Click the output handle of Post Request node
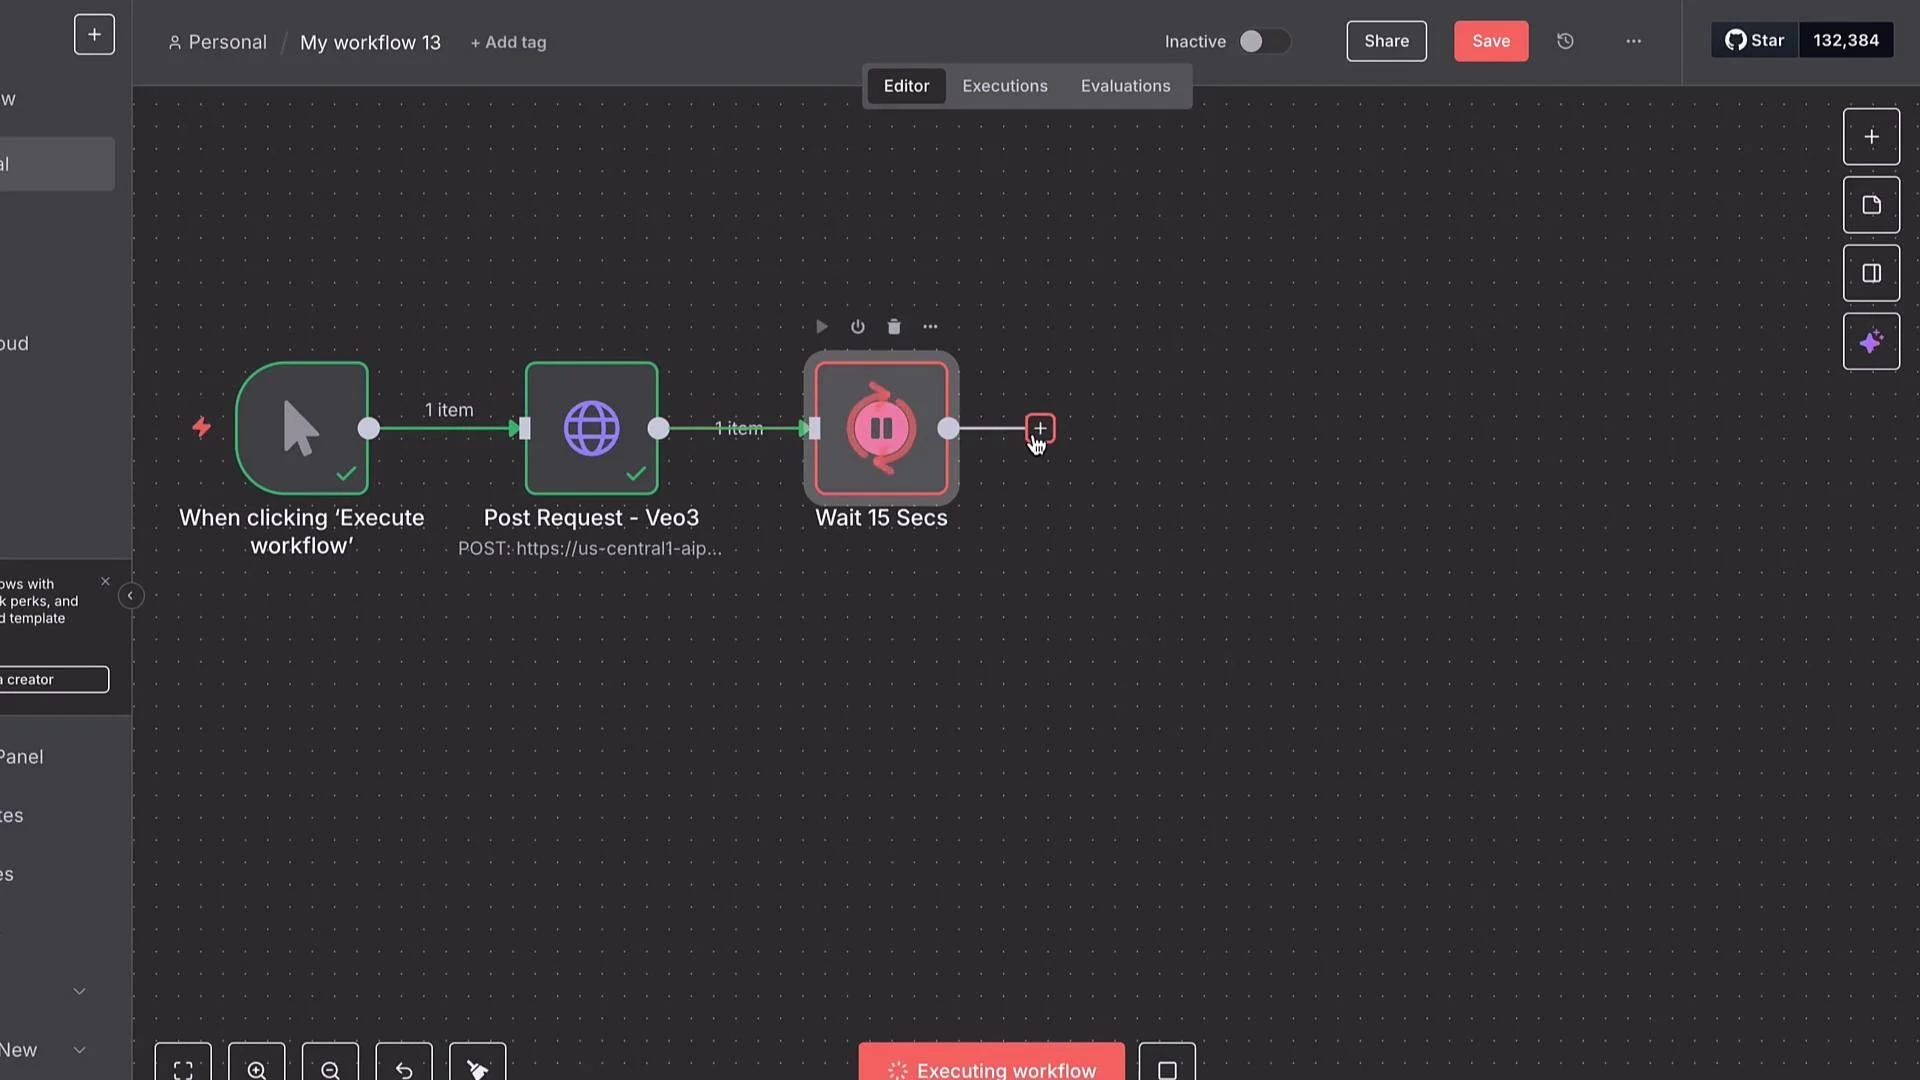Image resolution: width=1920 pixels, height=1080 pixels. click(x=658, y=428)
